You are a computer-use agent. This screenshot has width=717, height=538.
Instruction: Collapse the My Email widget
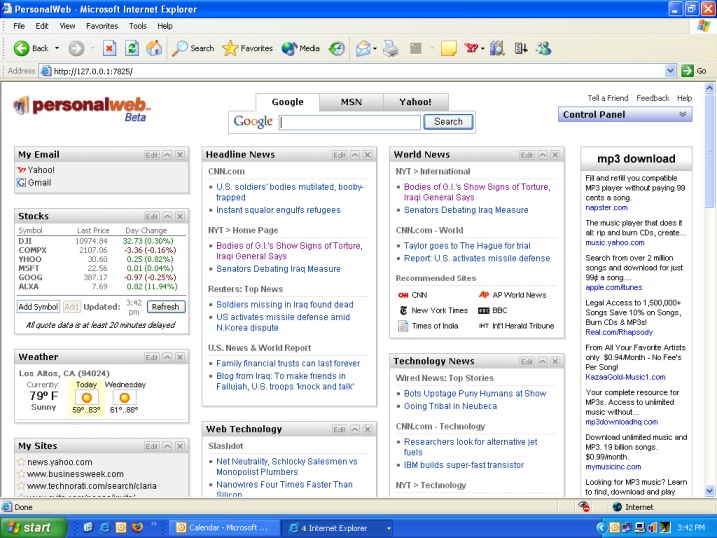(x=167, y=155)
